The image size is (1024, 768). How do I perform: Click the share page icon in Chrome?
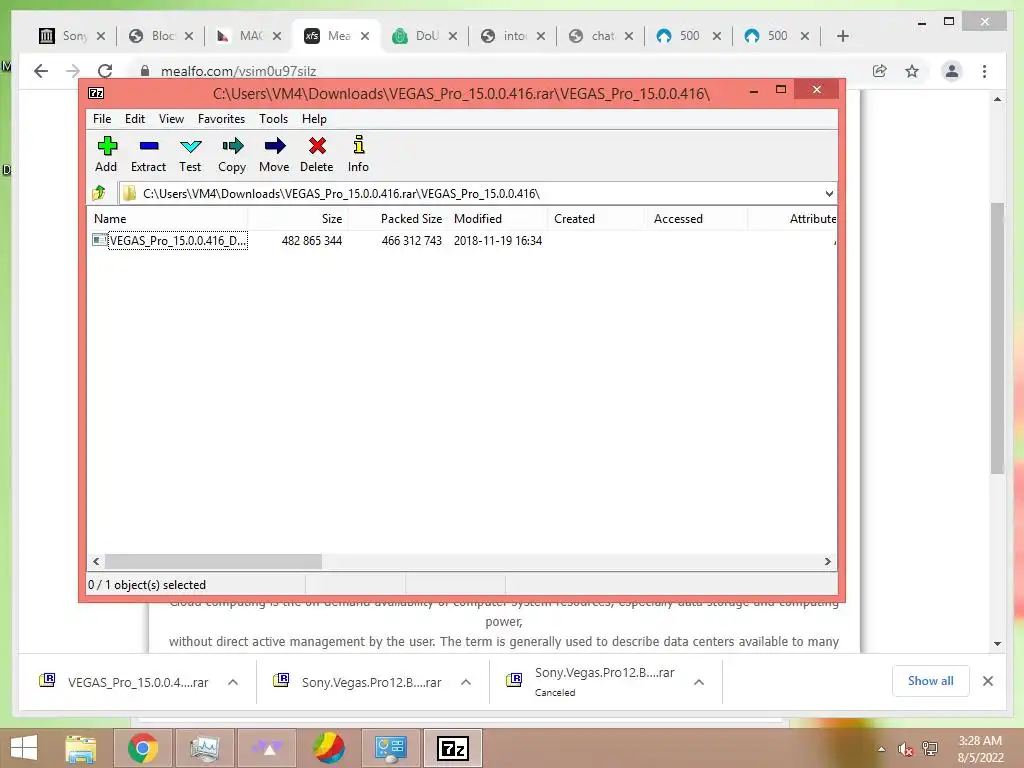point(880,71)
